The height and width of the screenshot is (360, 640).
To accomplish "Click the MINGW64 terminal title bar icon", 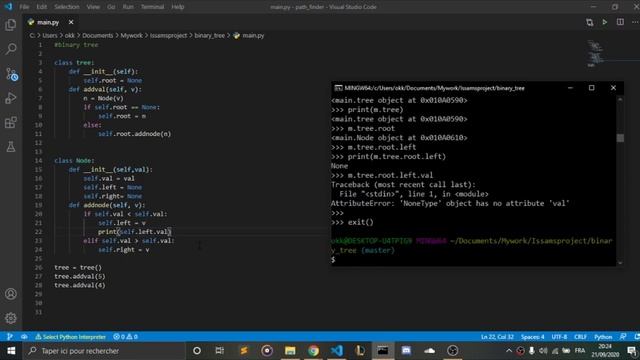I will click(338, 88).
